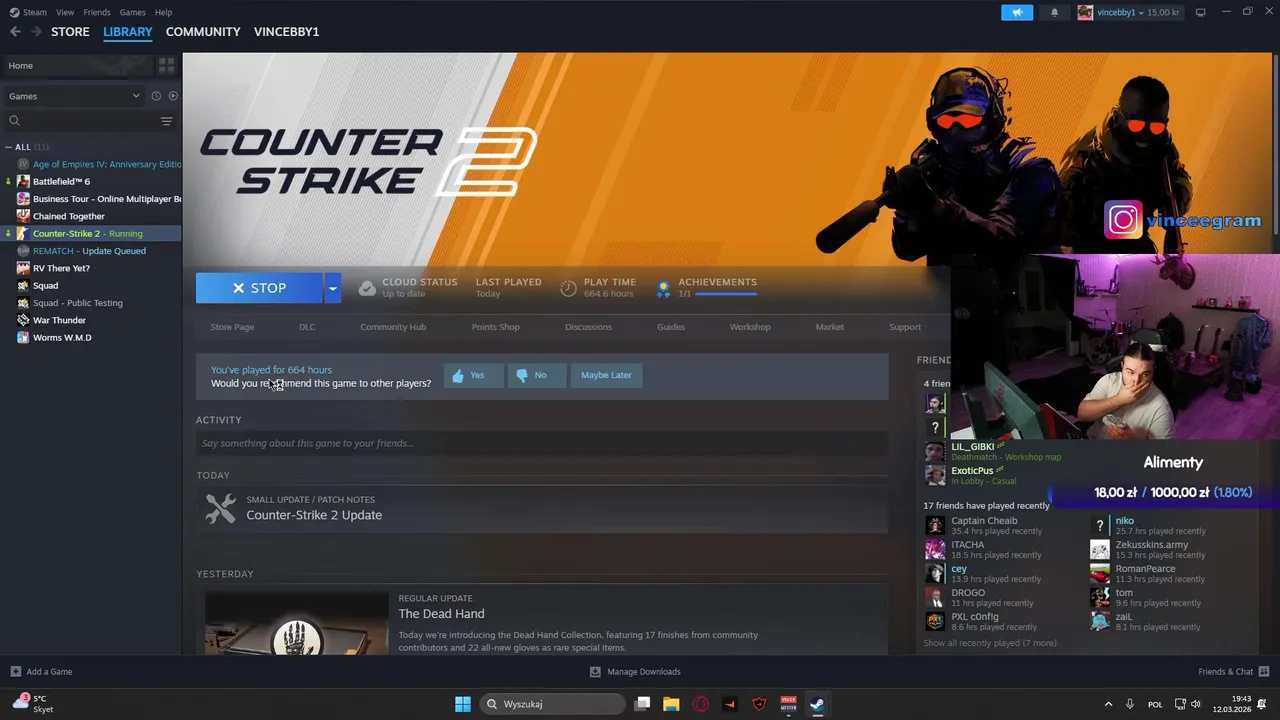Image resolution: width=1280 pixels, height=720 pixels.
Task: Open the notifications bell
Action: coord(1054,12)
